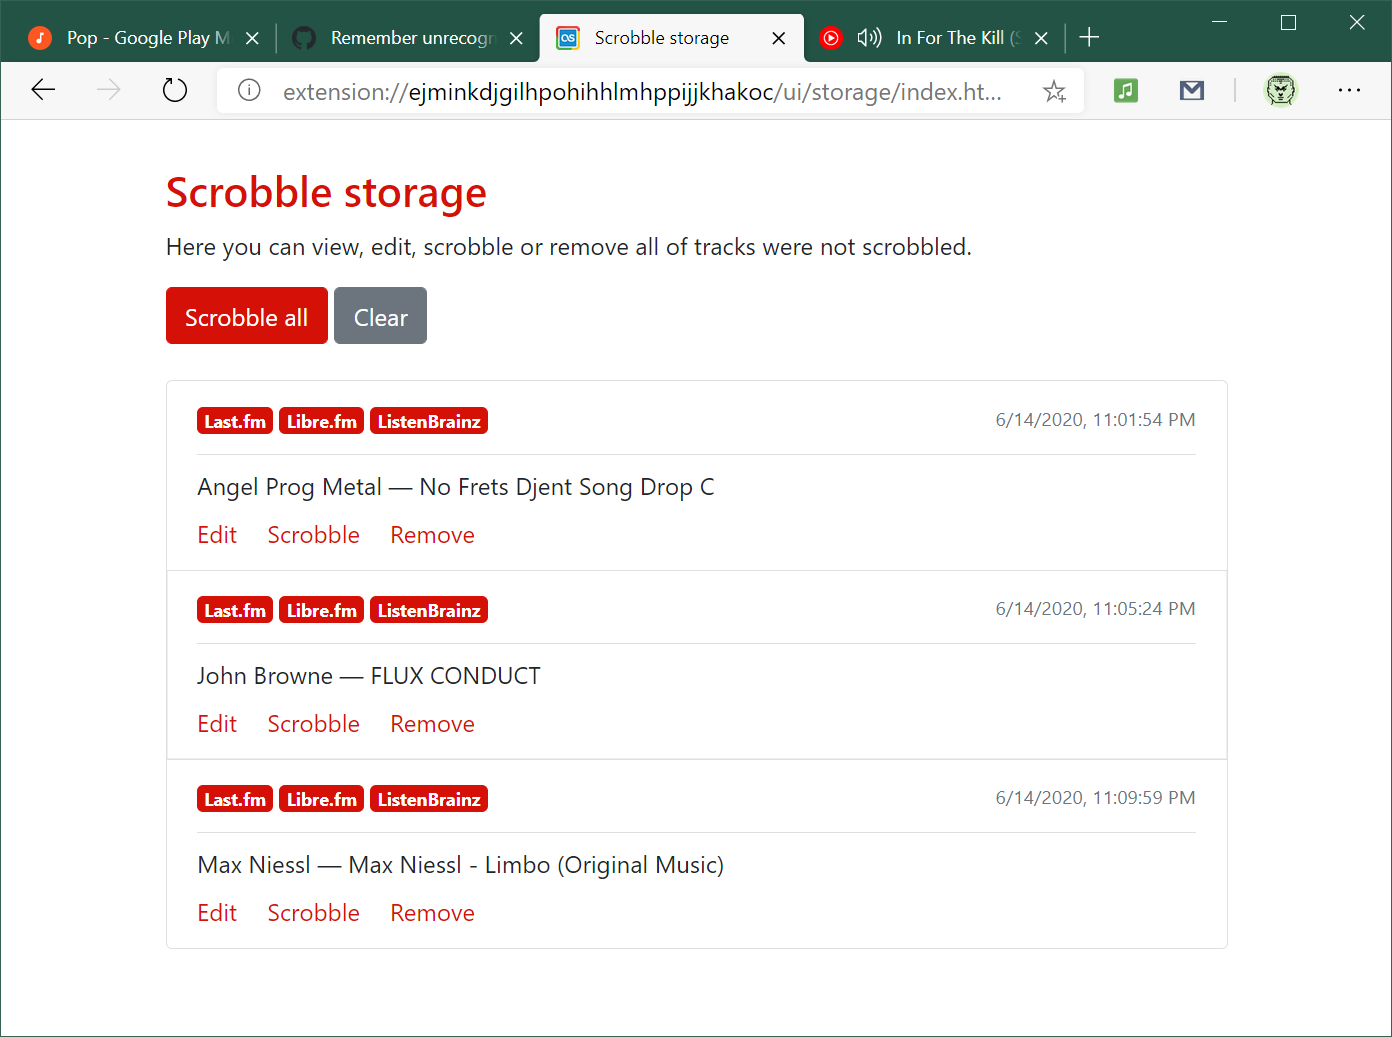The height and width of the screenshot is (1037, 1392).
Task: Edit the John Browne — FLUX CONDUCT entry
Action: coord(216,723)
